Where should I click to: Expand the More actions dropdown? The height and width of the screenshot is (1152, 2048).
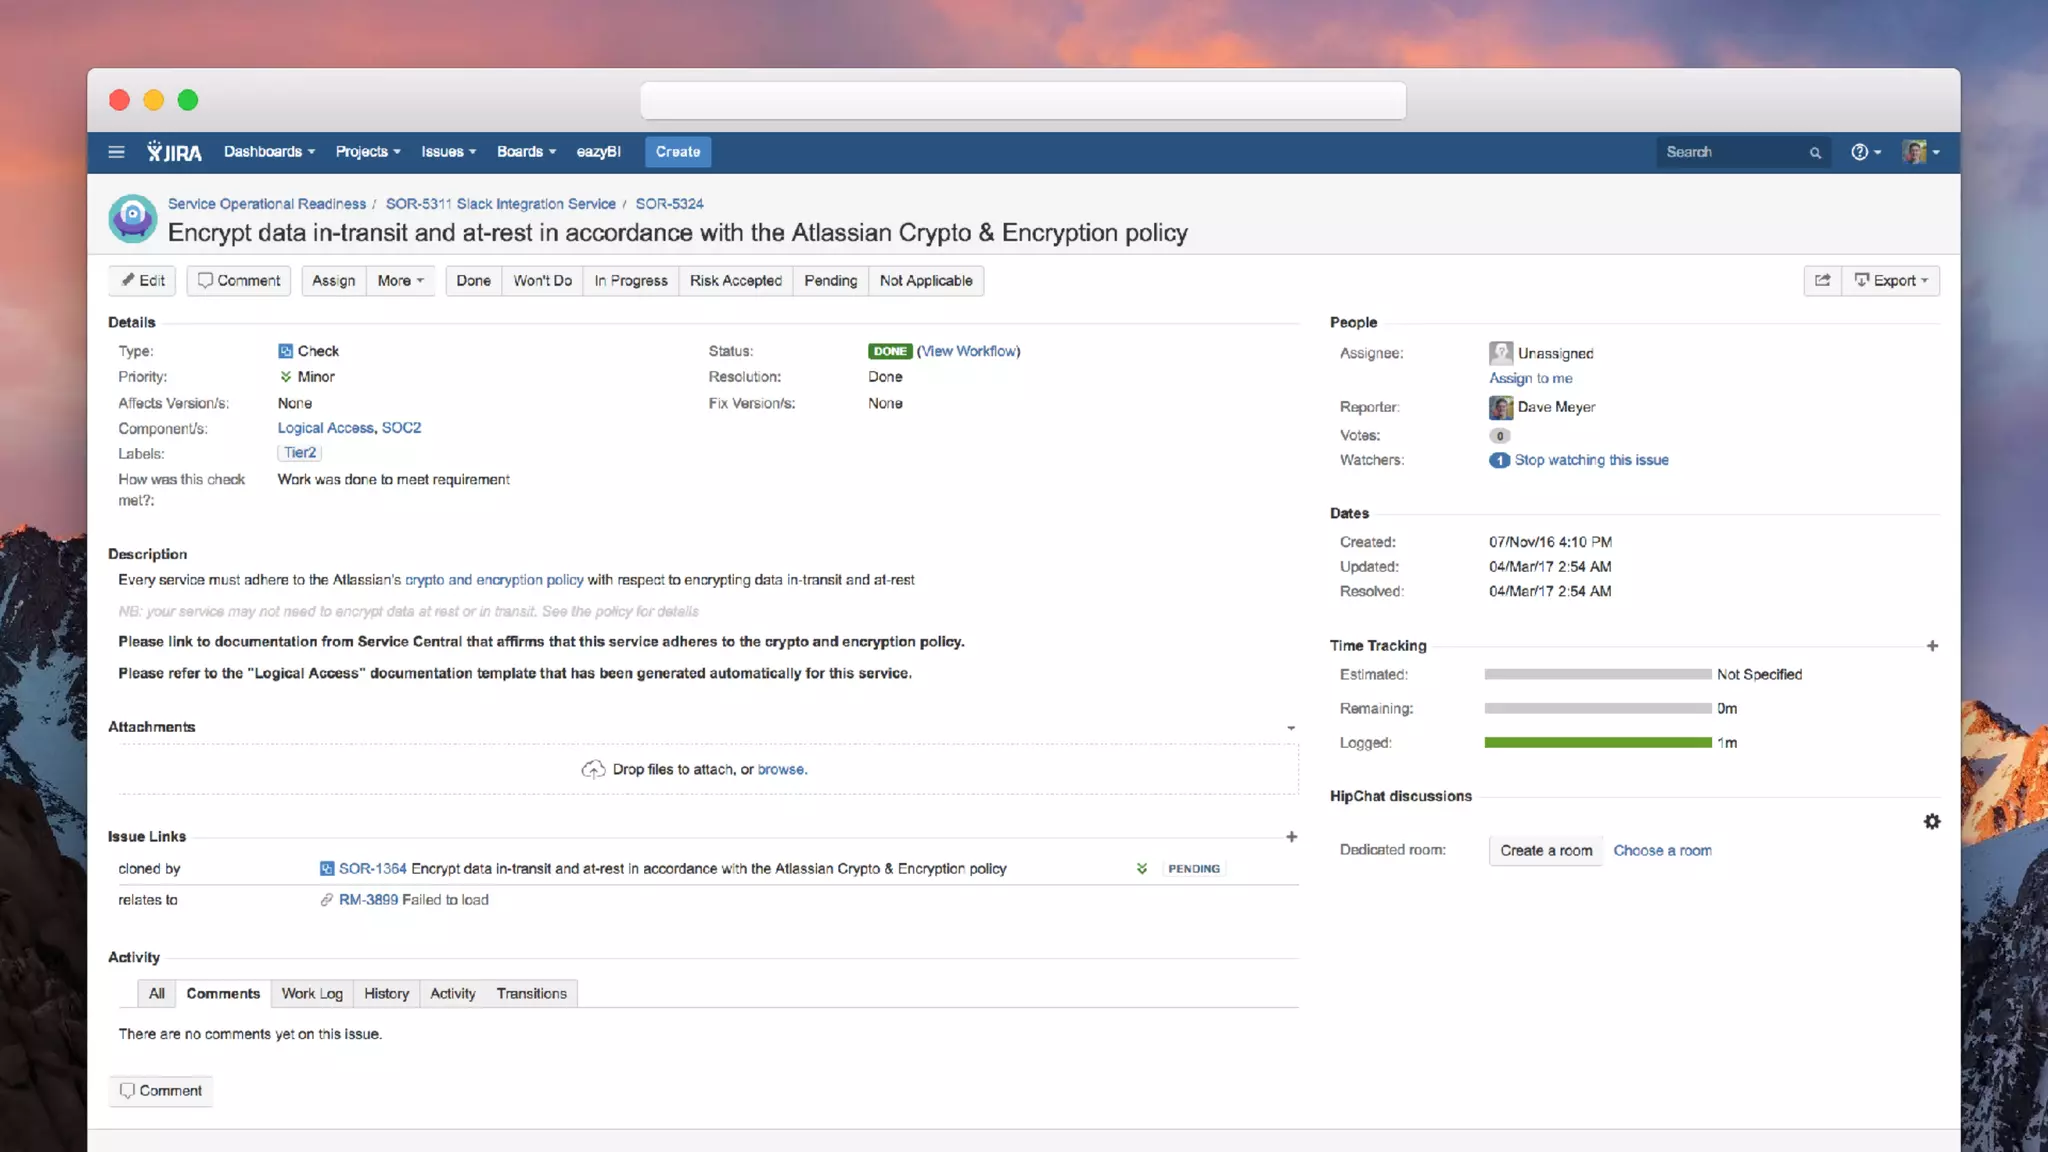(400, 281)
